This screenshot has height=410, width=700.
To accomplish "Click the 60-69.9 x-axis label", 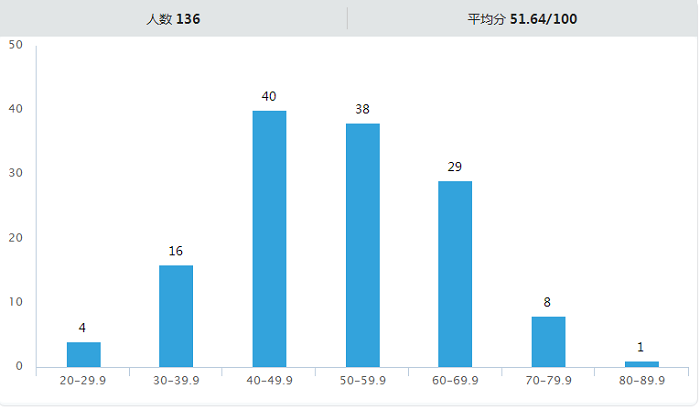I will 455,381.
